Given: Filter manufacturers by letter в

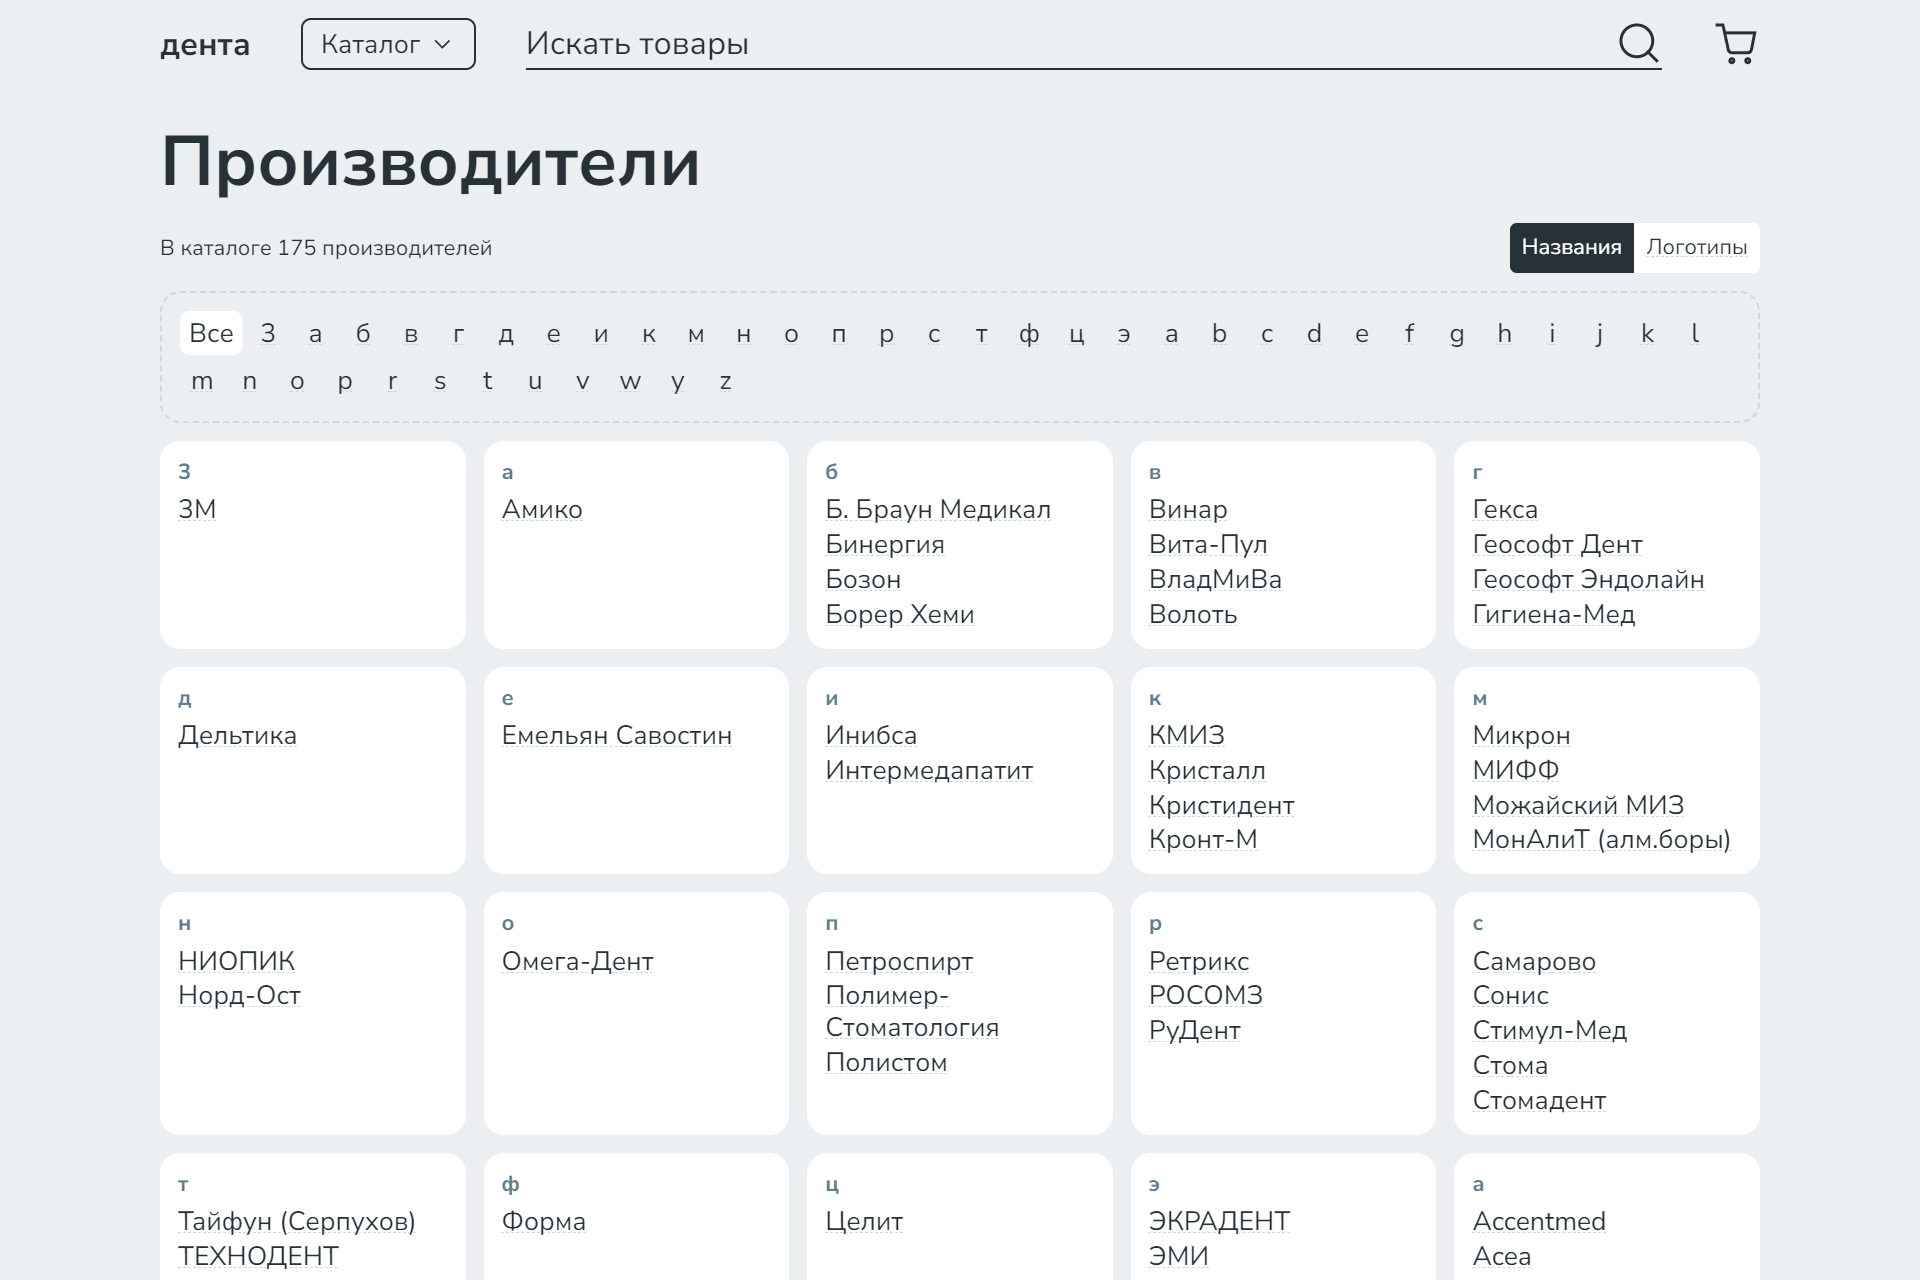Looking at the screenshot, I should (x=411, y=333).
